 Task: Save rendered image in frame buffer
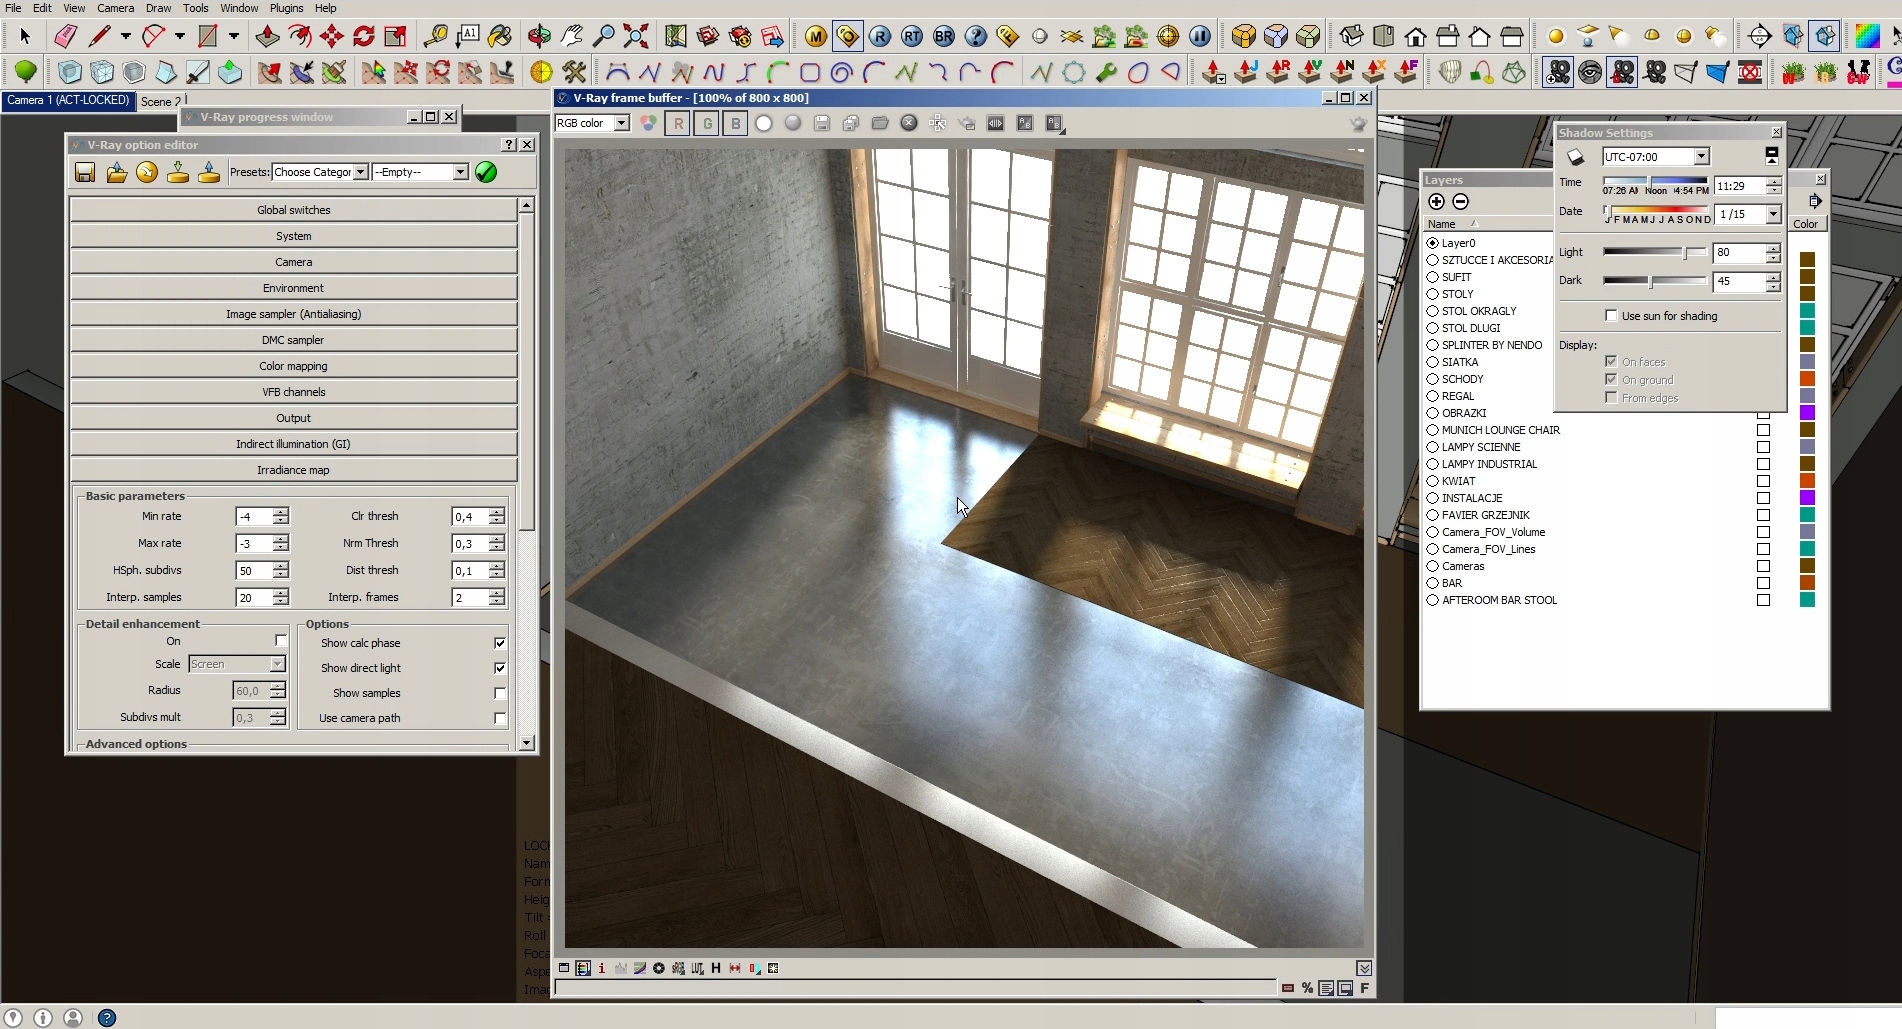(822, 123)
